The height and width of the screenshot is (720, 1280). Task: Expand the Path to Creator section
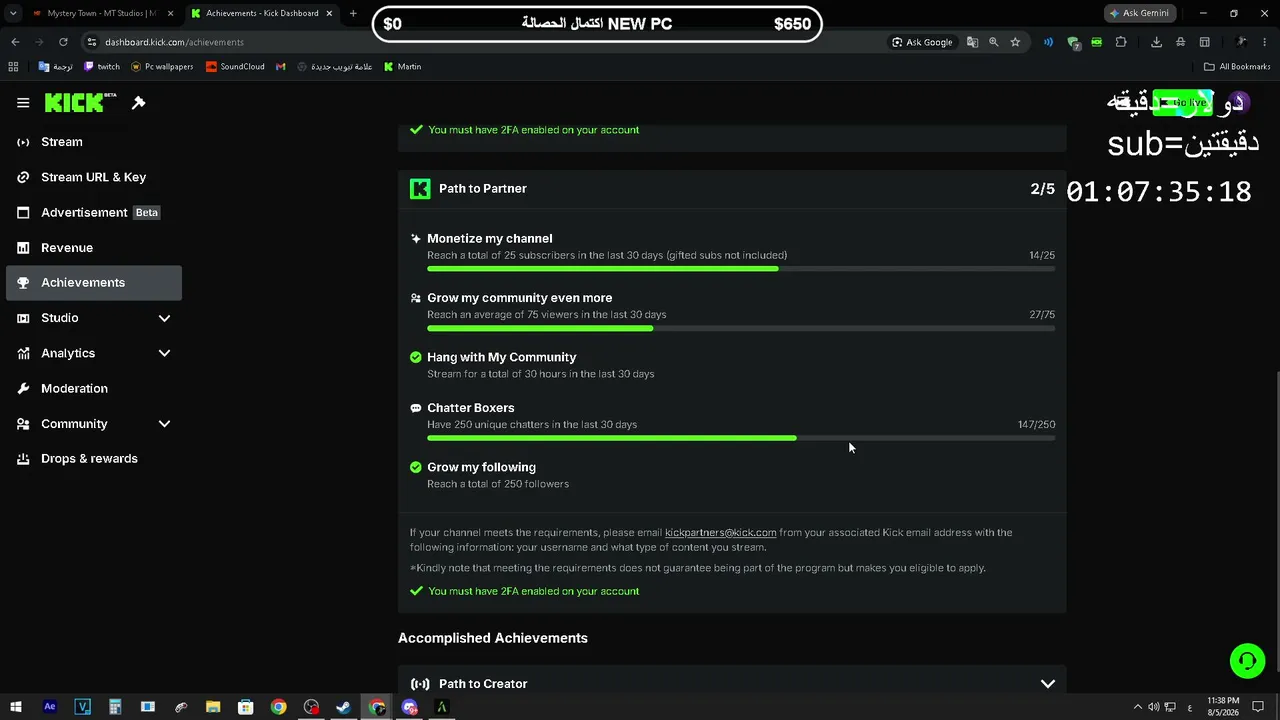[x=1047, y=684]
